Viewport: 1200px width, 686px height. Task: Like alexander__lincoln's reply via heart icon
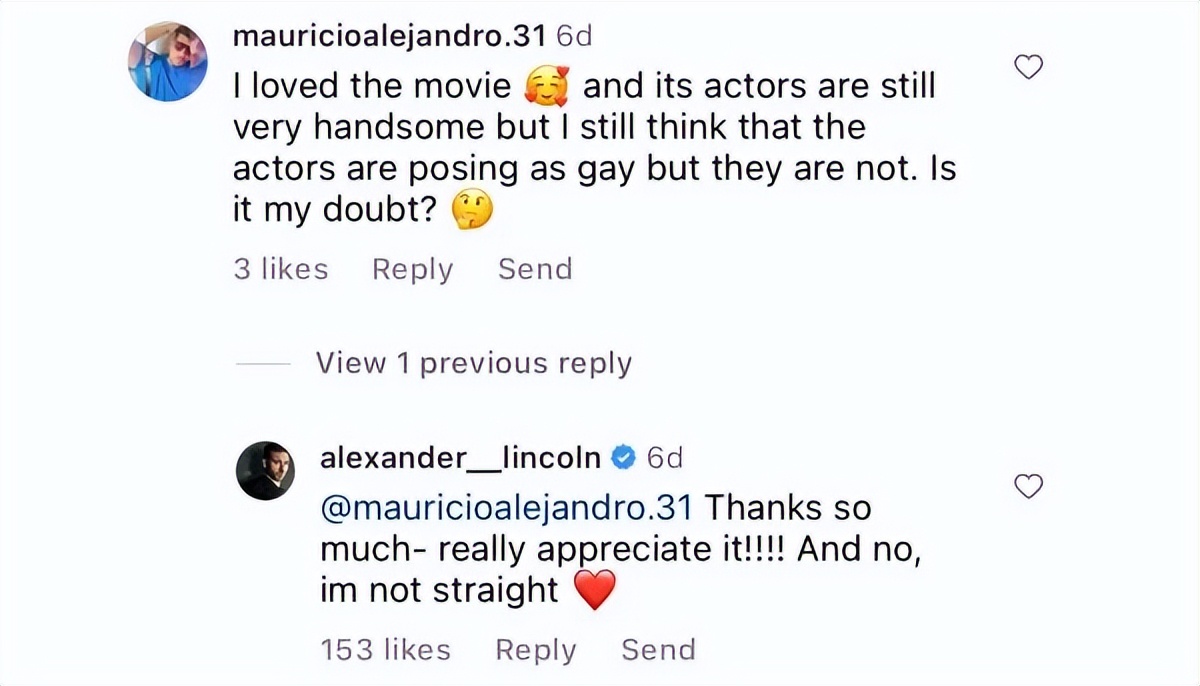[1028, 487]
